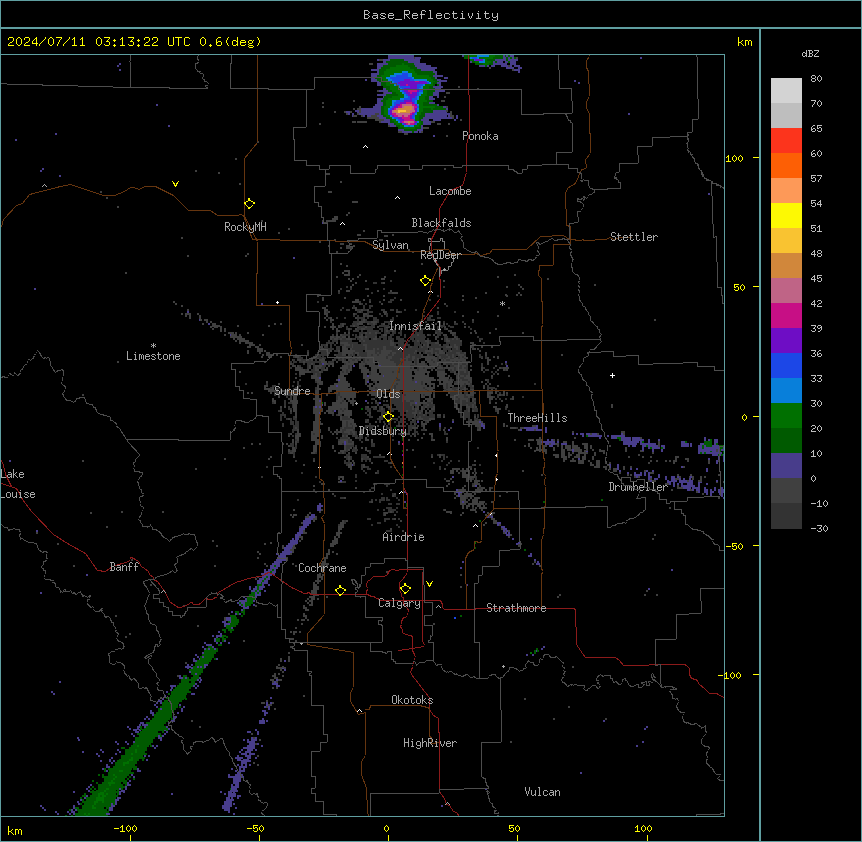Select the RockyMH label

[x=245, y=227]
